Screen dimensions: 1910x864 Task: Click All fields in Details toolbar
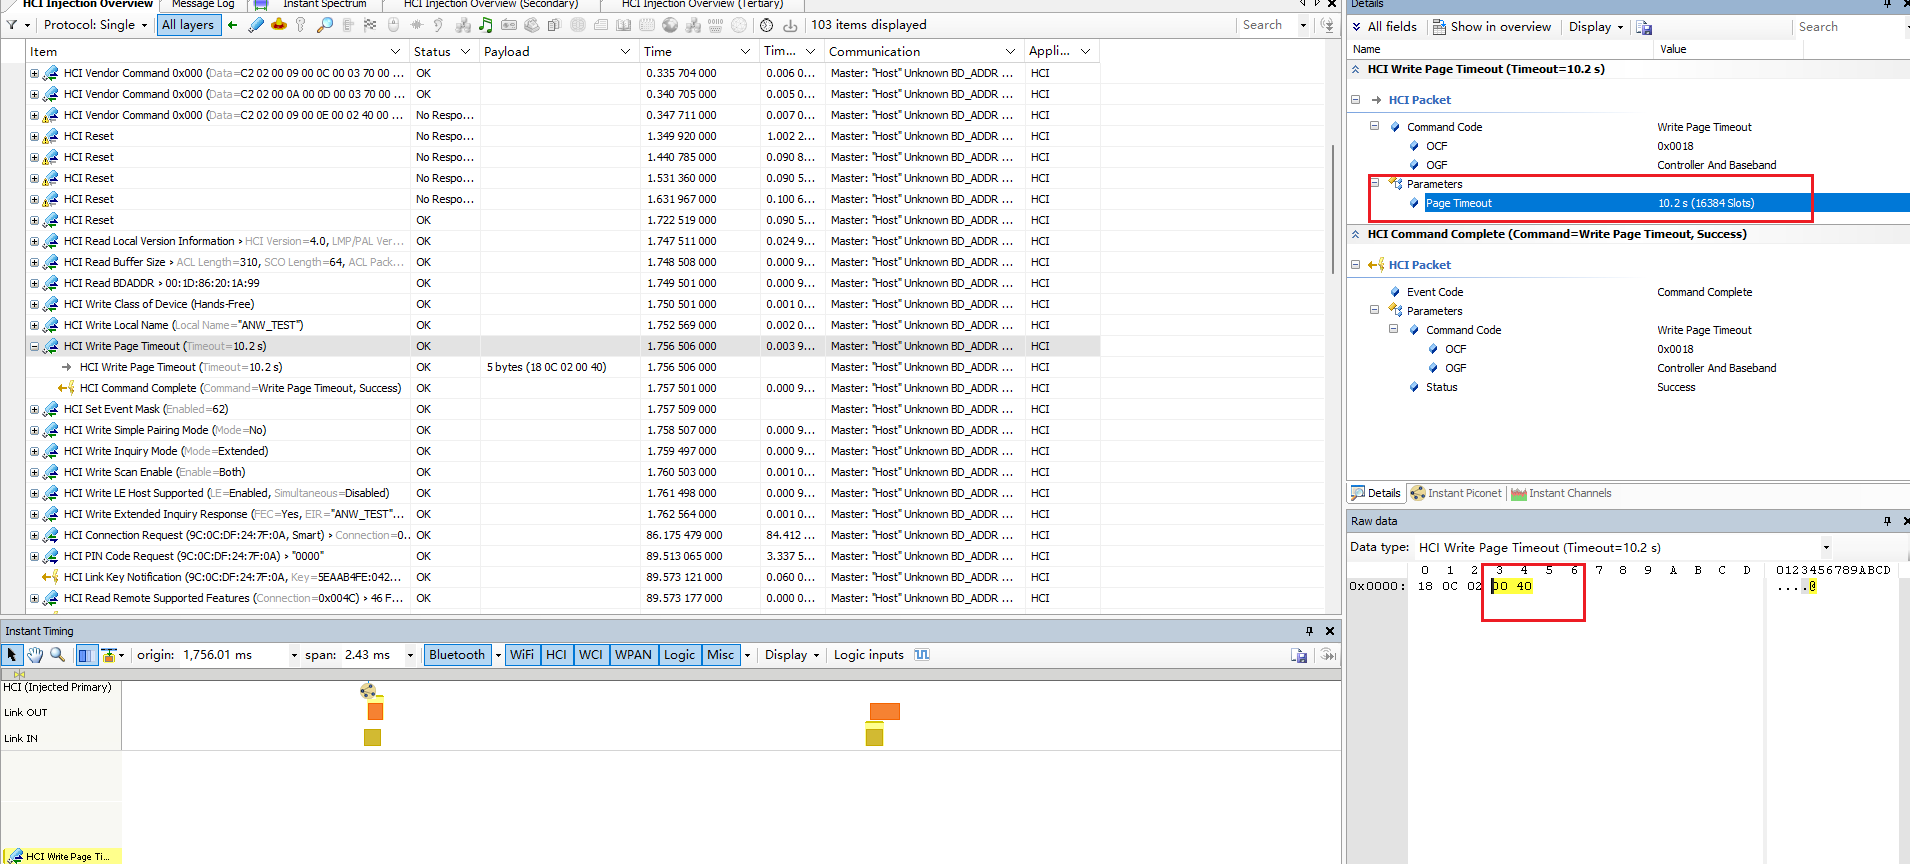[x=1384, y=27]
